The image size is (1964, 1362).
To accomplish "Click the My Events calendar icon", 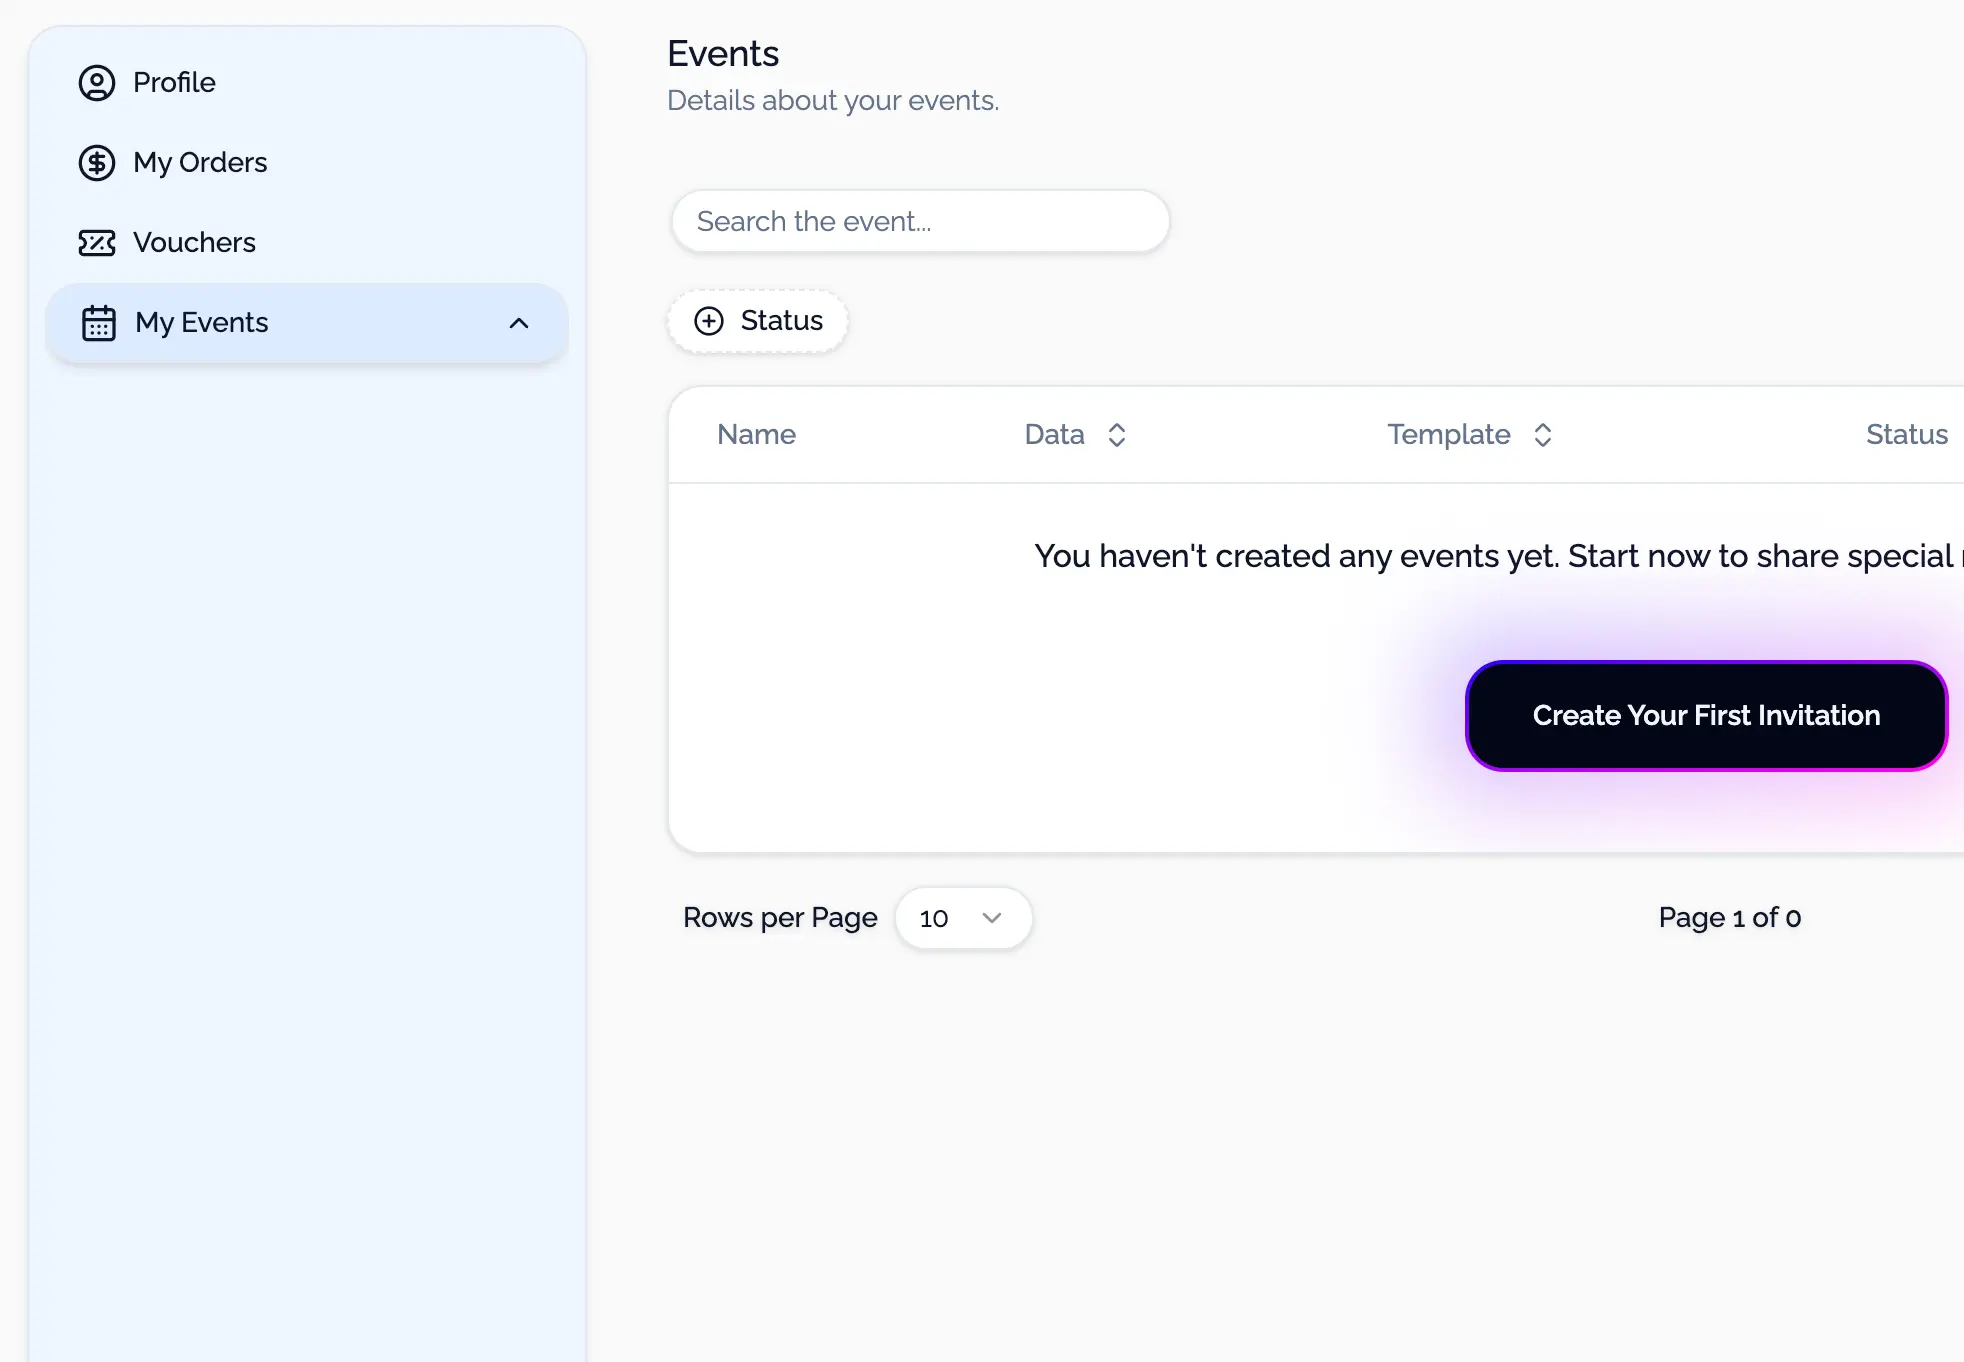I will point(97,322).
